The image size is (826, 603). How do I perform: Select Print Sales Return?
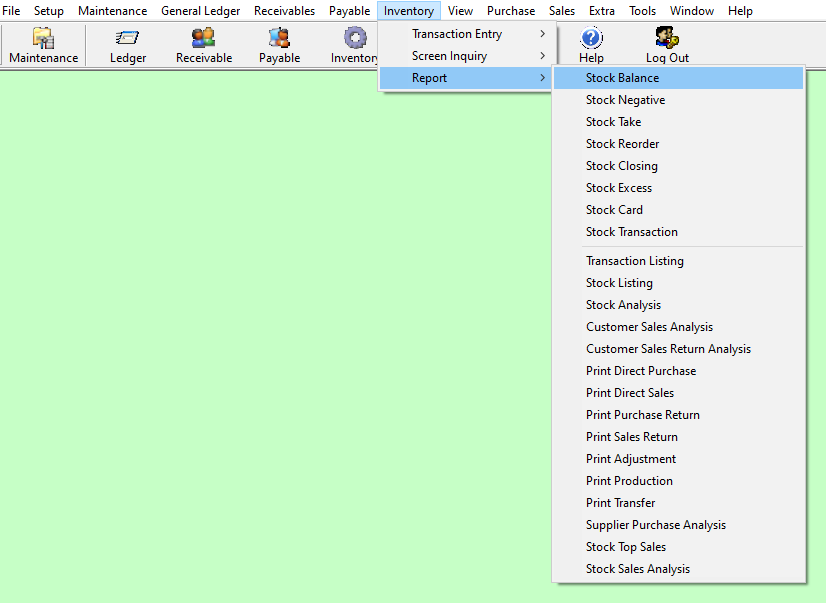678,437
